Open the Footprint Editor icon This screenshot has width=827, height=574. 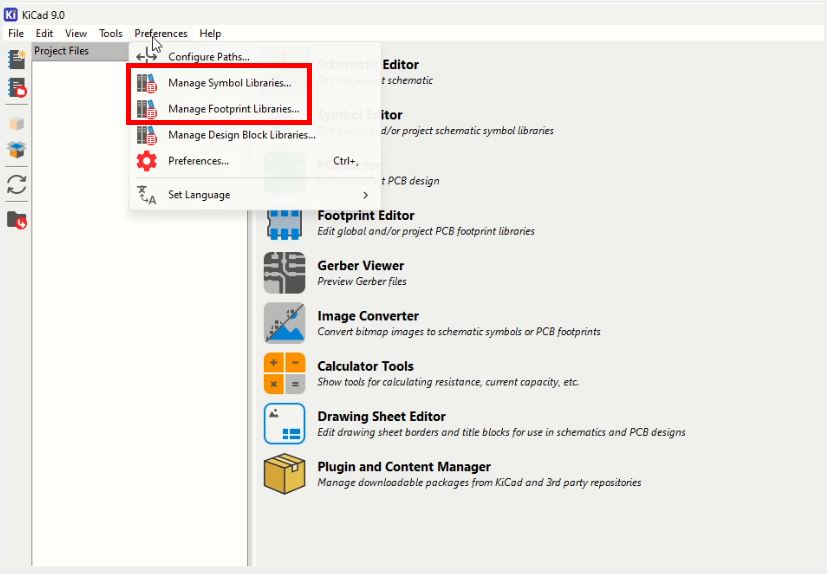pyautogui.click(x=284, y=223)
